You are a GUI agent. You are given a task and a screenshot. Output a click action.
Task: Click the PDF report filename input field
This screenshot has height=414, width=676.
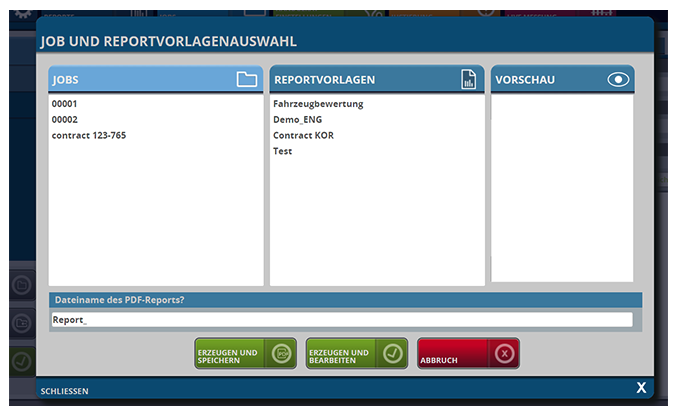(342, 320)
